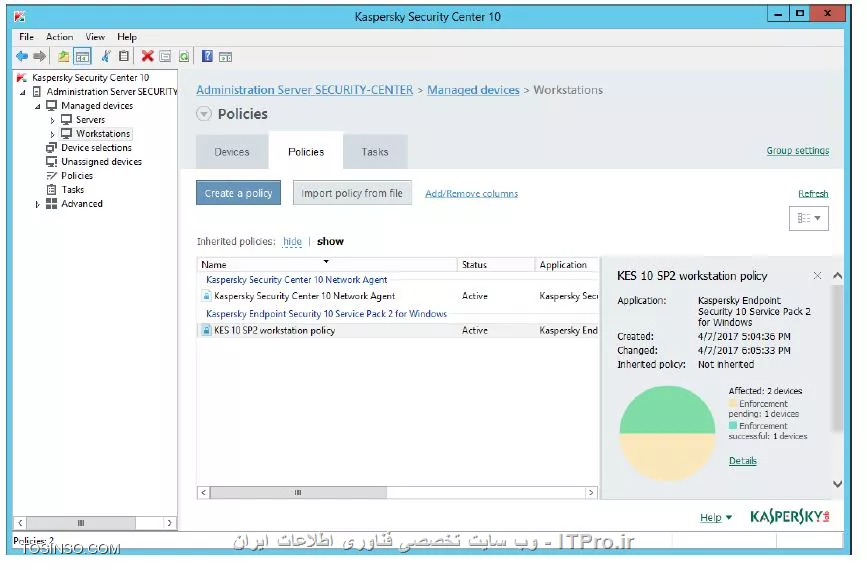This screenshot has height=570, width=867.
Task: Collapse the Administration Server tree node
Action: click(x=23, y=92)
